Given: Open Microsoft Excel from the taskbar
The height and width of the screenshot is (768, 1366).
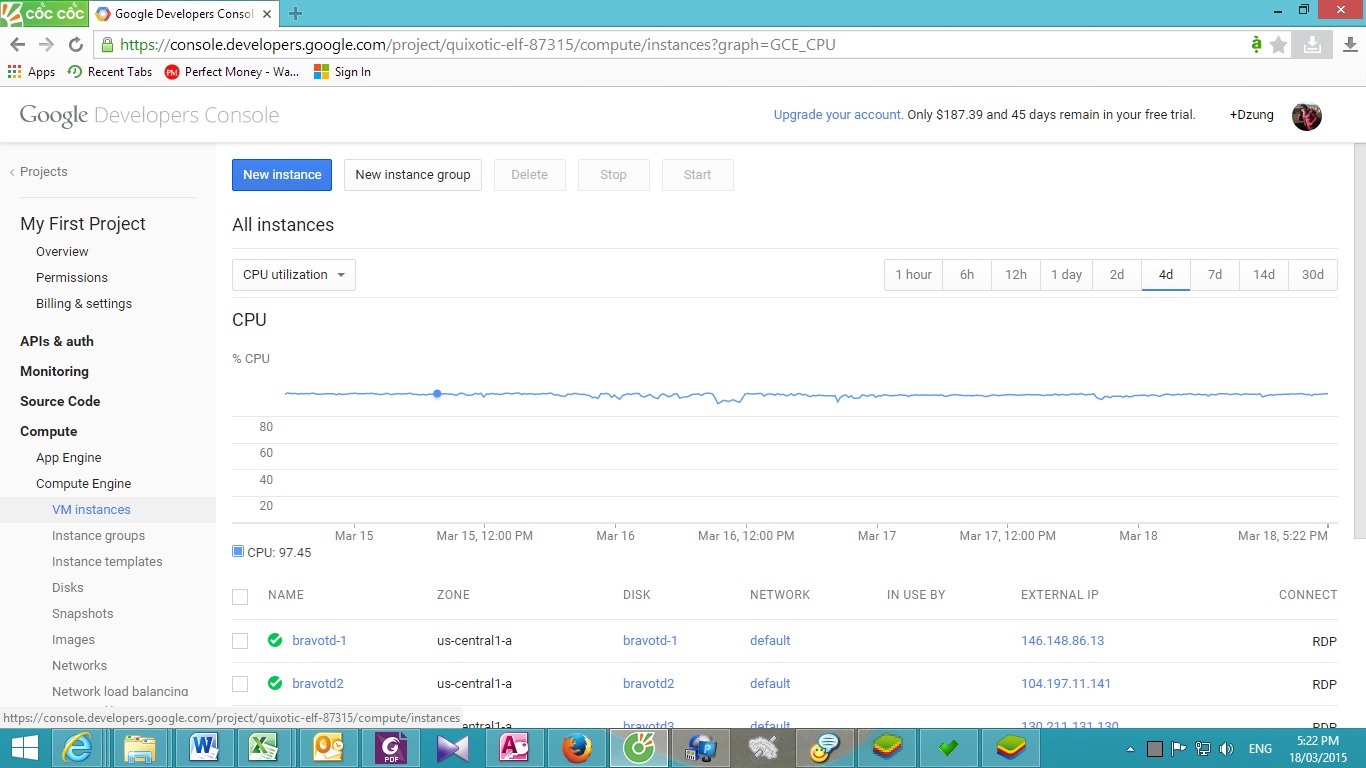Looking at the screenshot, I should tap(264, 748).
